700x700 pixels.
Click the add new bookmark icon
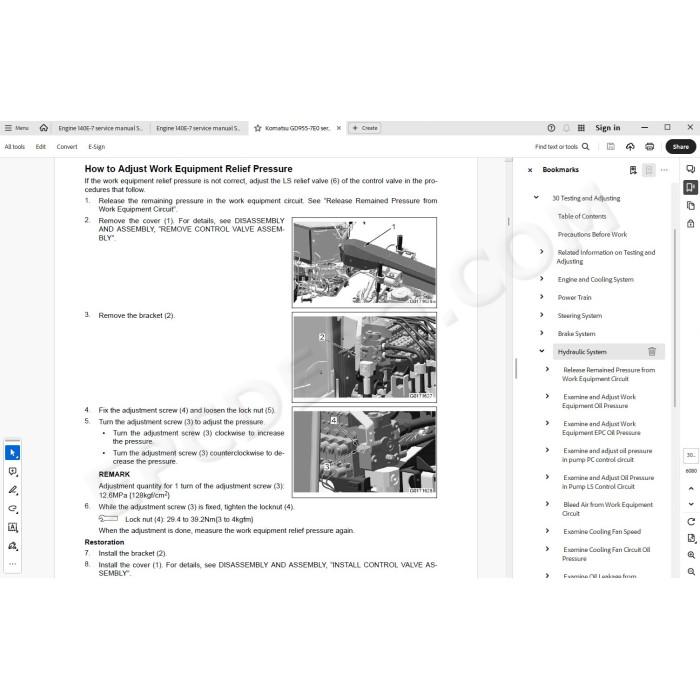click(x=633, y=170)
